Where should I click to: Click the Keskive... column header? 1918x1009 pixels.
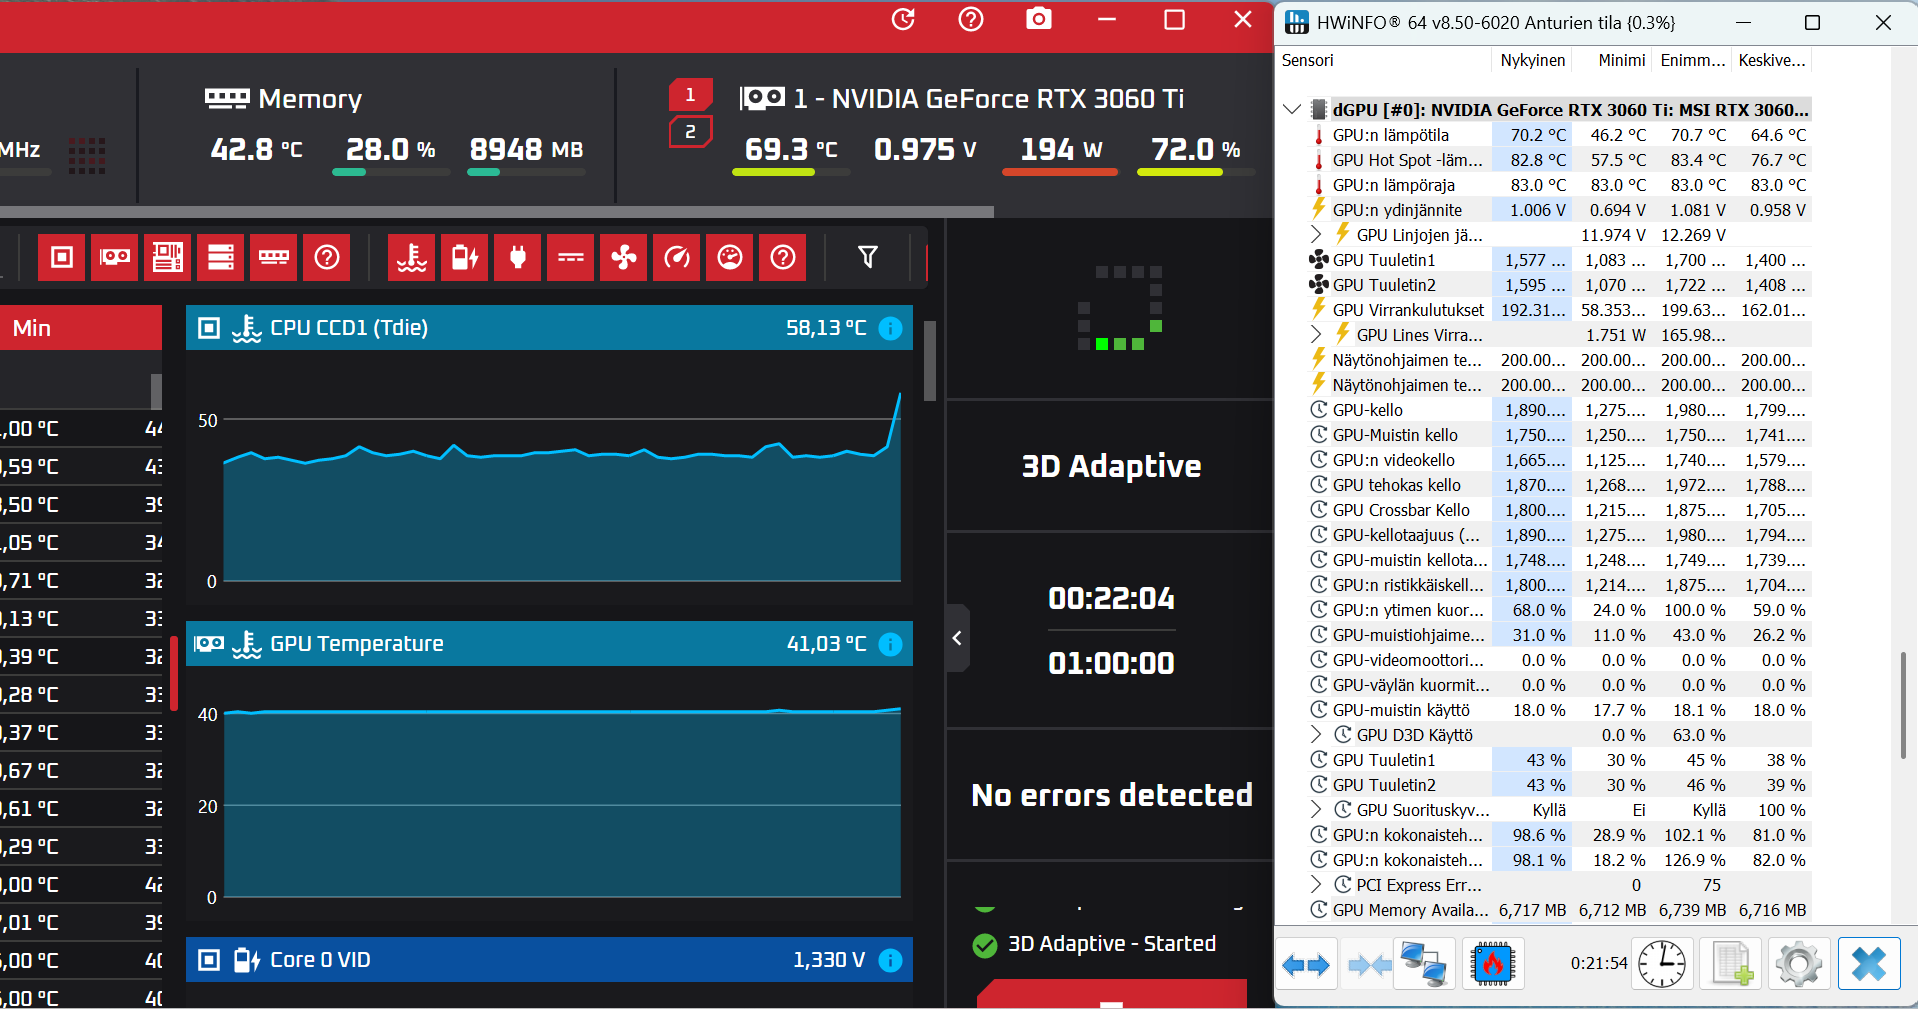(x=1771, y=60)
